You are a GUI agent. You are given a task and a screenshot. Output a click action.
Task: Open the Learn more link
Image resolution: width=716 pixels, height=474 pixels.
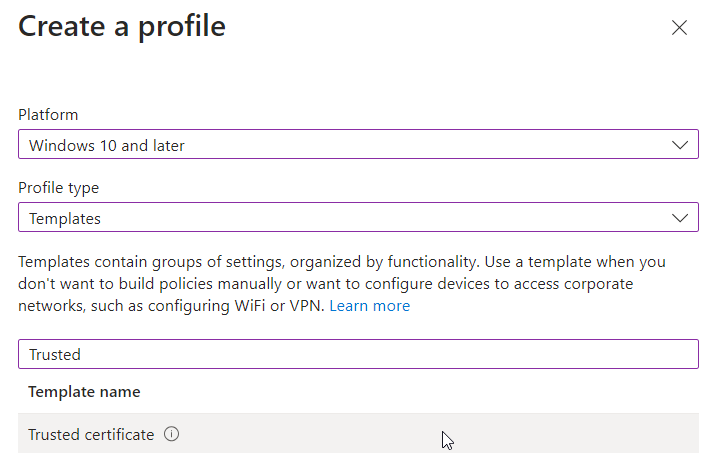(370, 306)
